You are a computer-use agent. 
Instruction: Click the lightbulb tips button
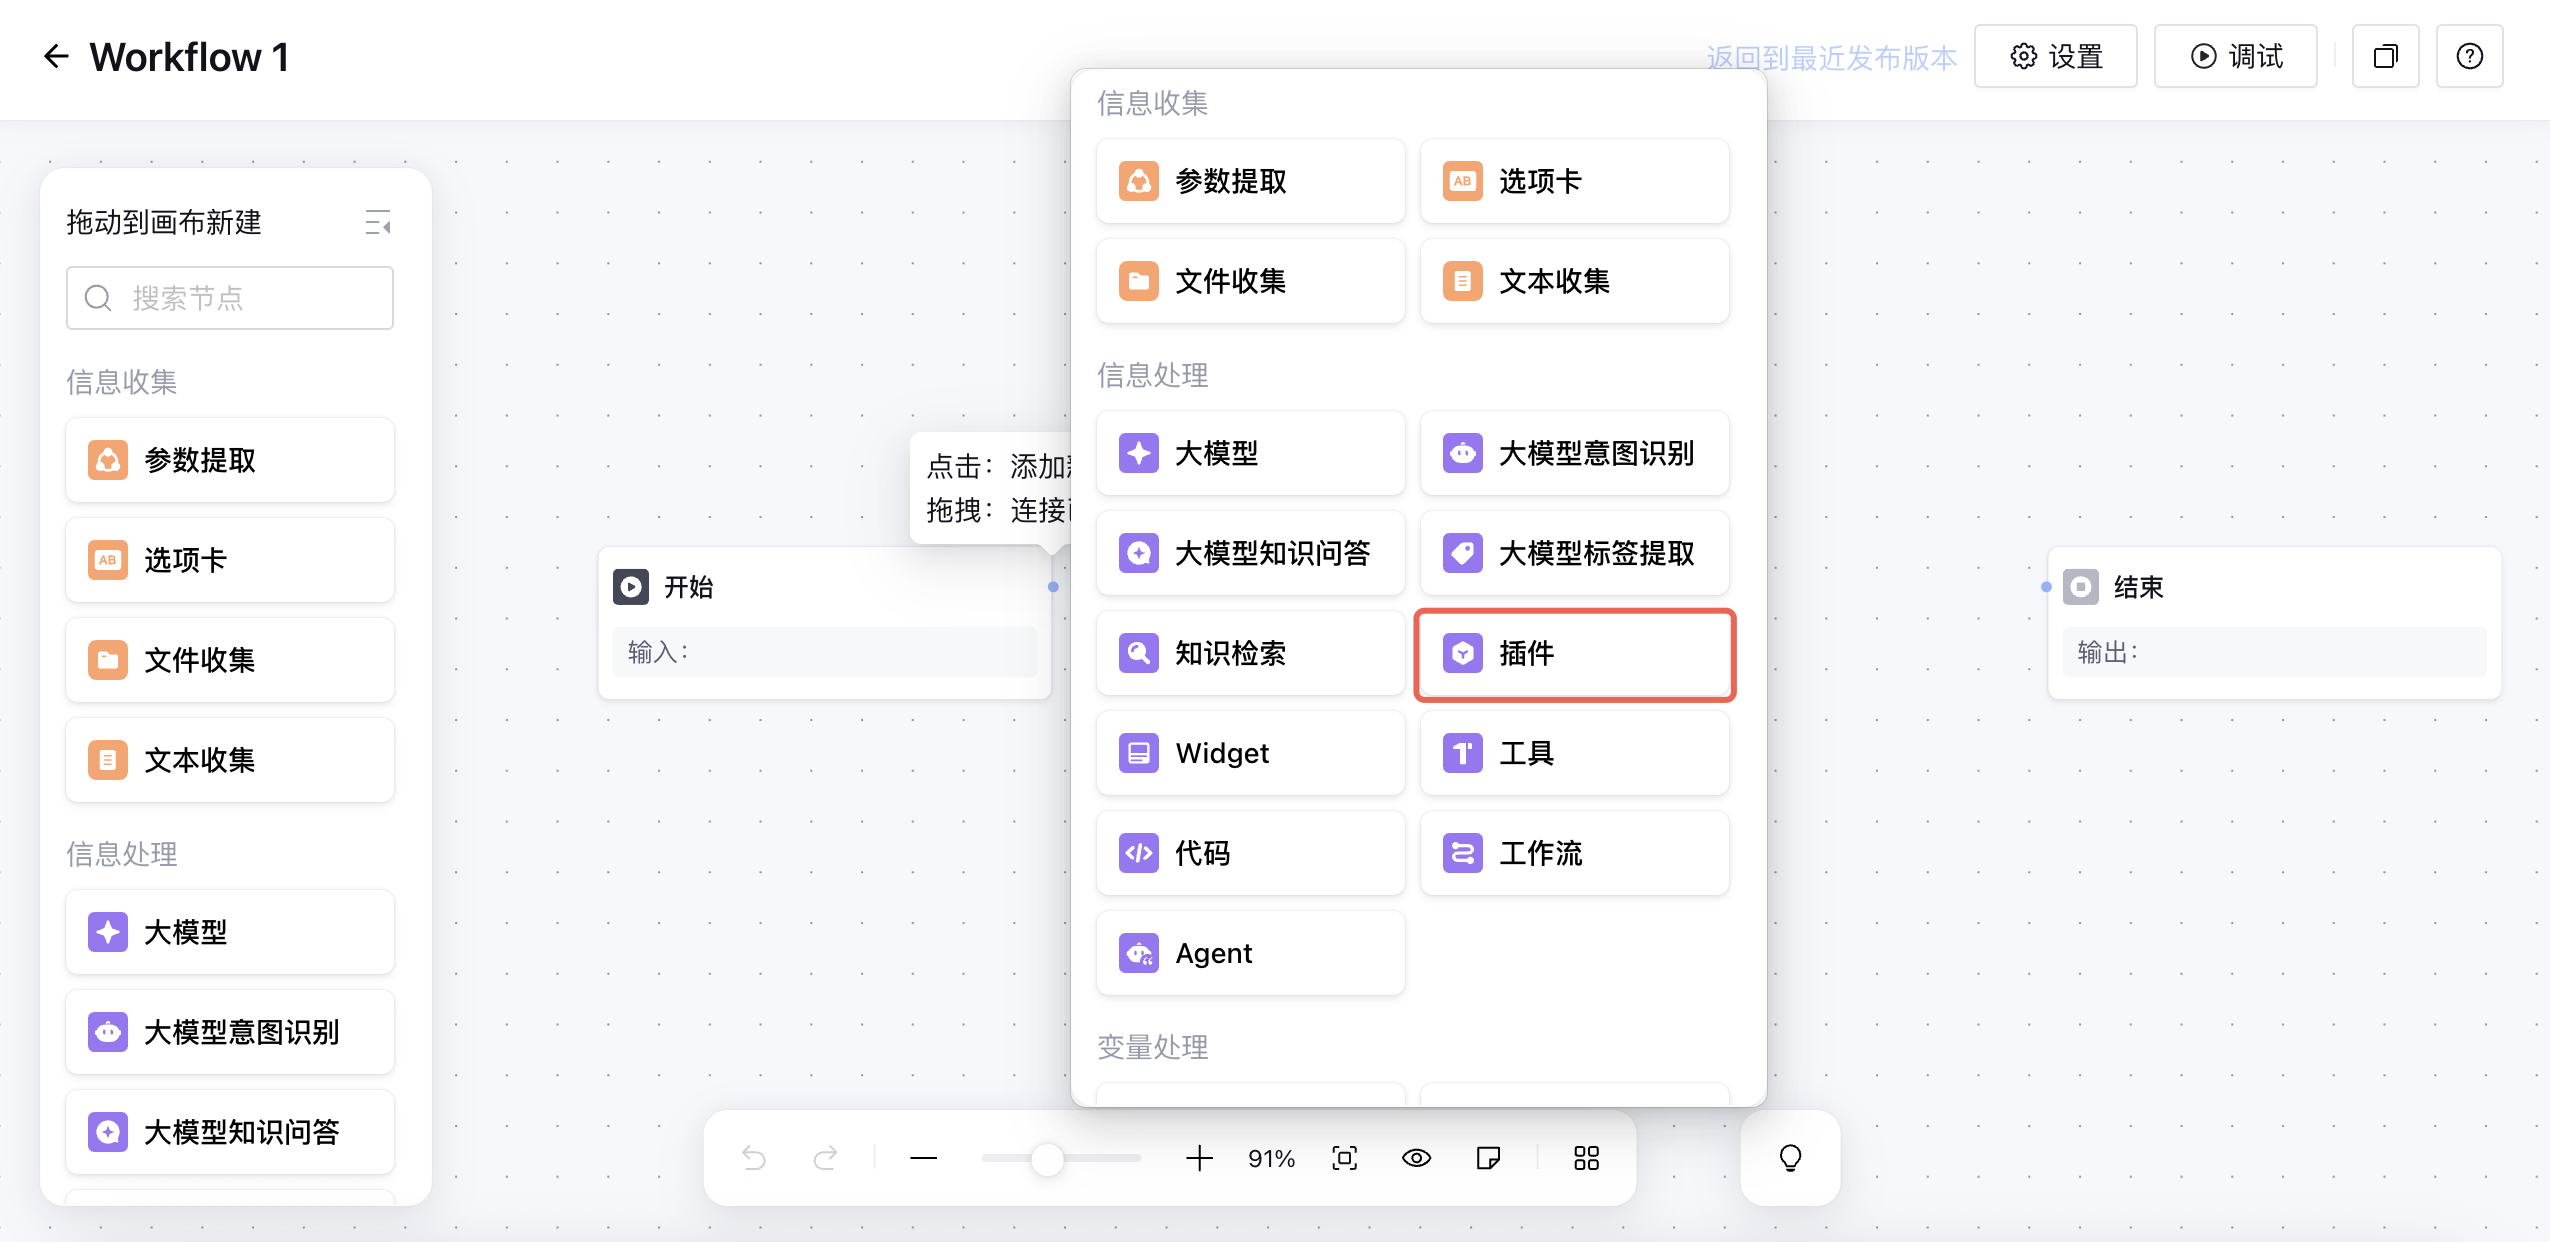coord(1790,1158)
